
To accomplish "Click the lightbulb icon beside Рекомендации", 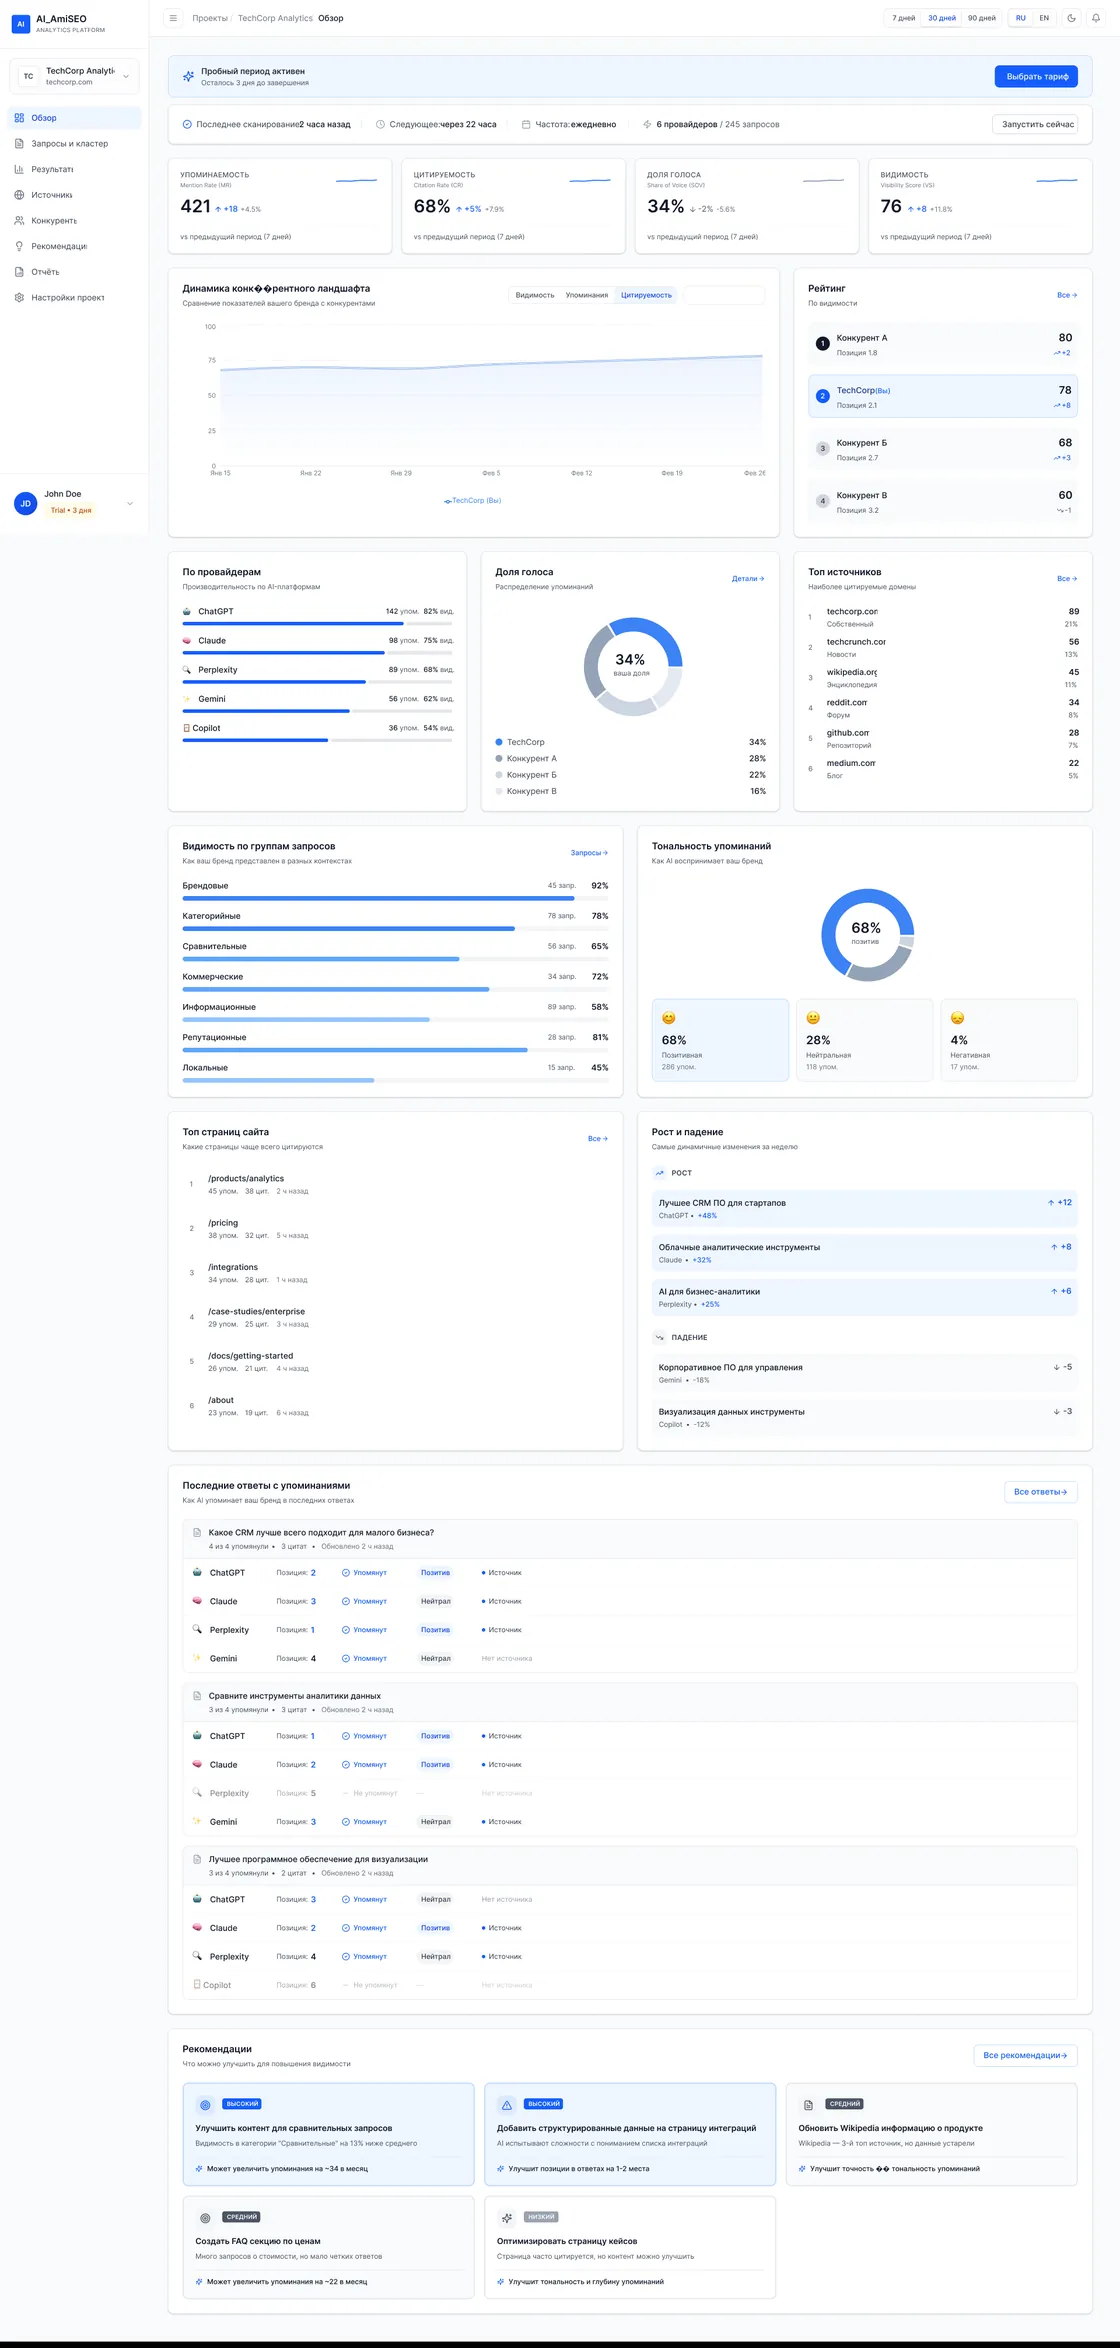I will 19,246.
